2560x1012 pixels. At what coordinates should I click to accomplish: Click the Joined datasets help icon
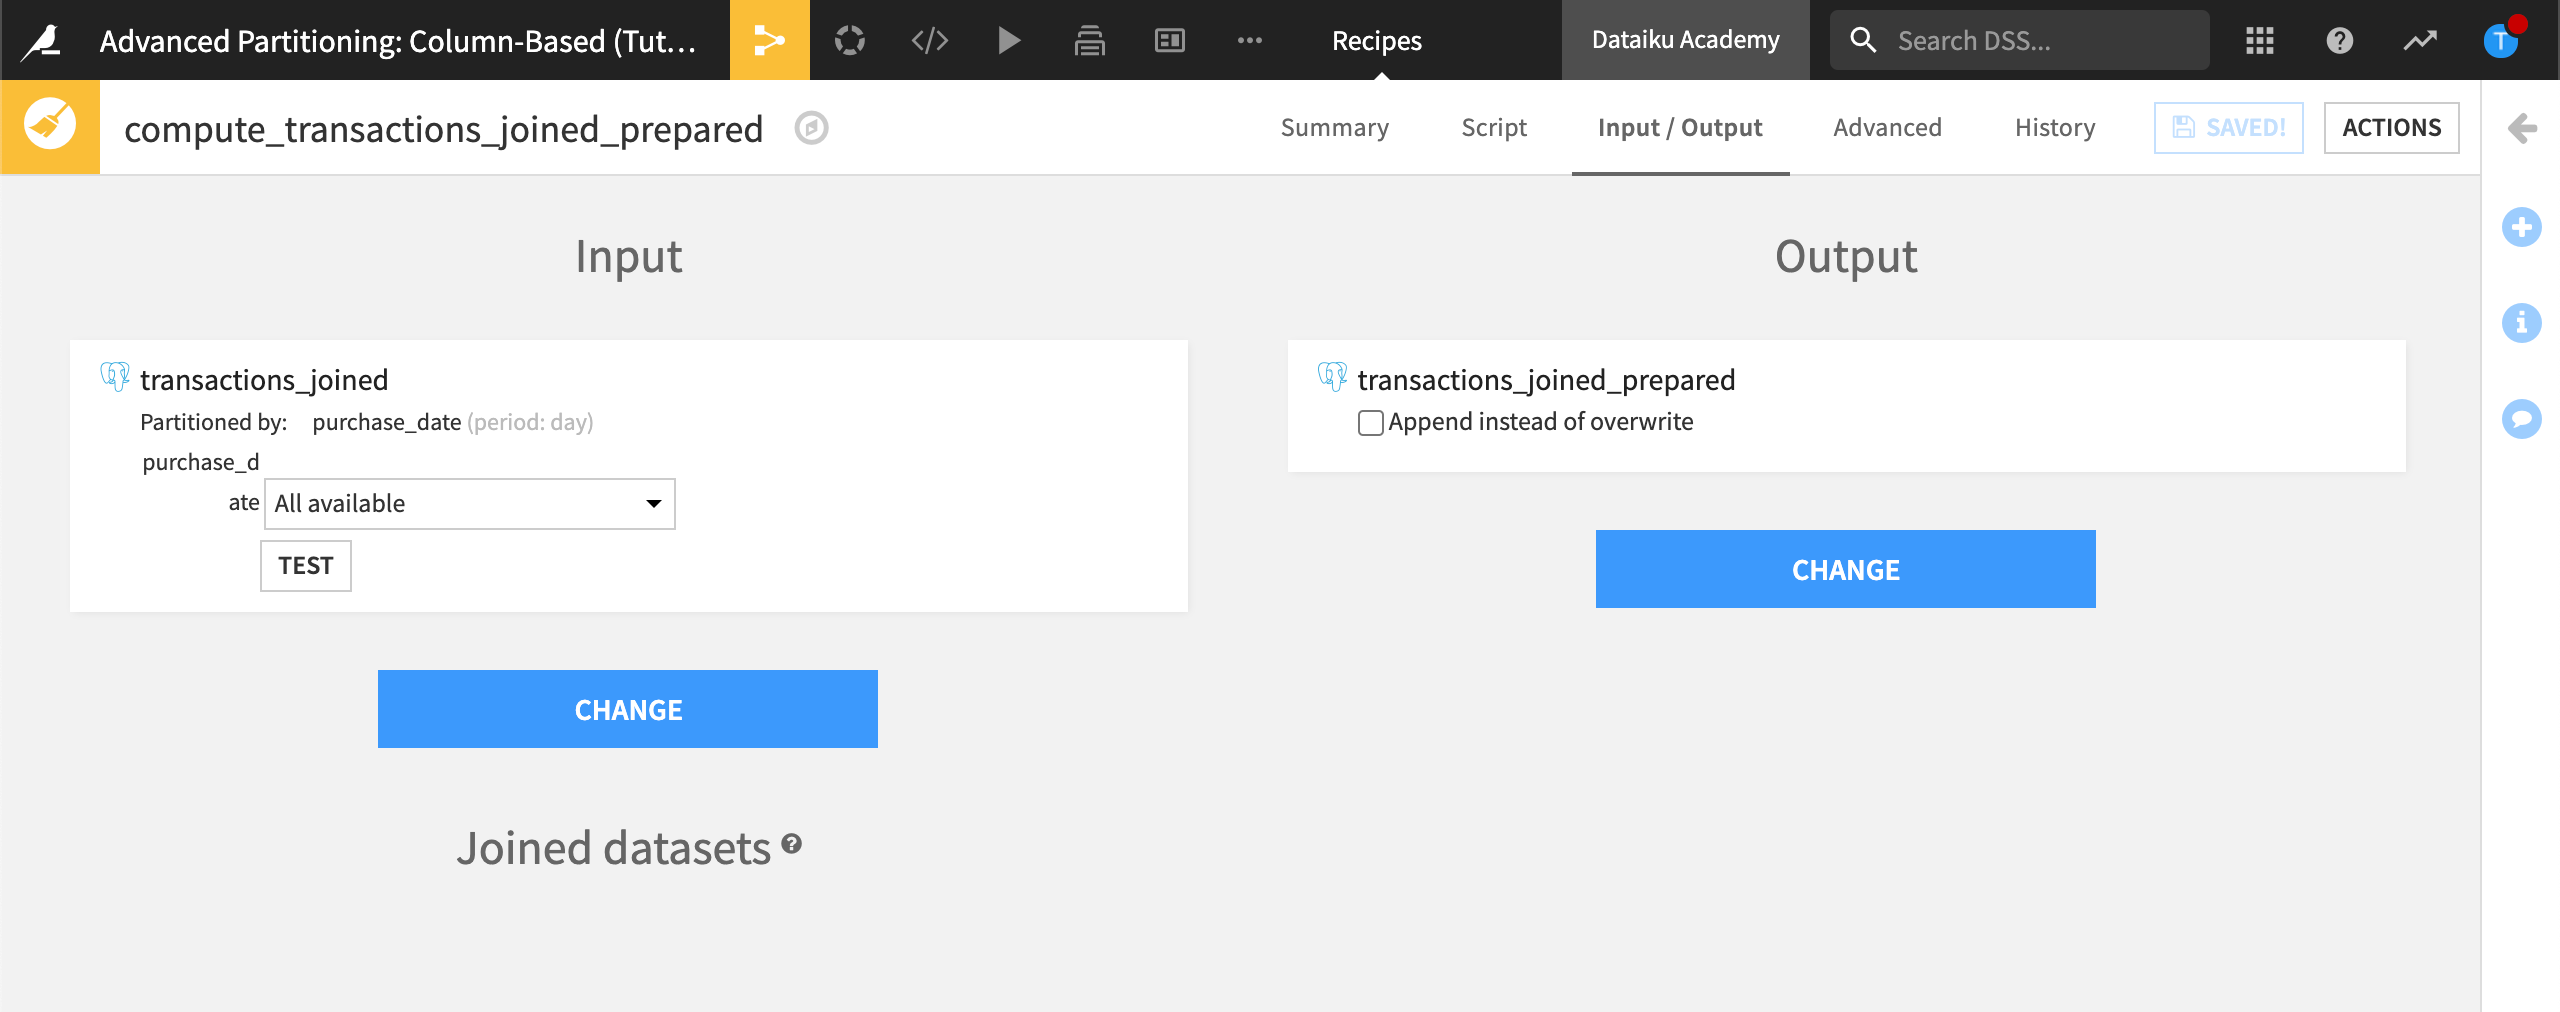792,843
